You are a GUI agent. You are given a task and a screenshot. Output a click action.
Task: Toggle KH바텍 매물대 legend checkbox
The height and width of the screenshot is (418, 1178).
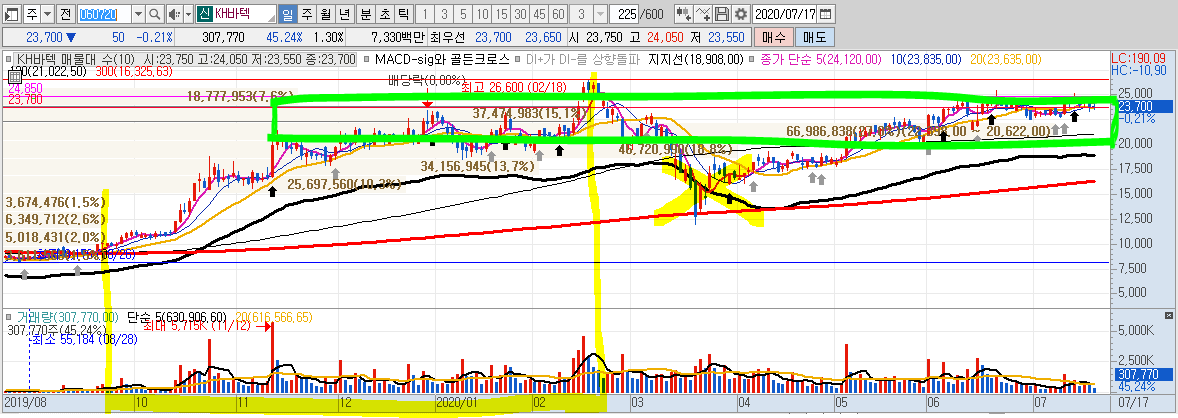pos(9,59)
